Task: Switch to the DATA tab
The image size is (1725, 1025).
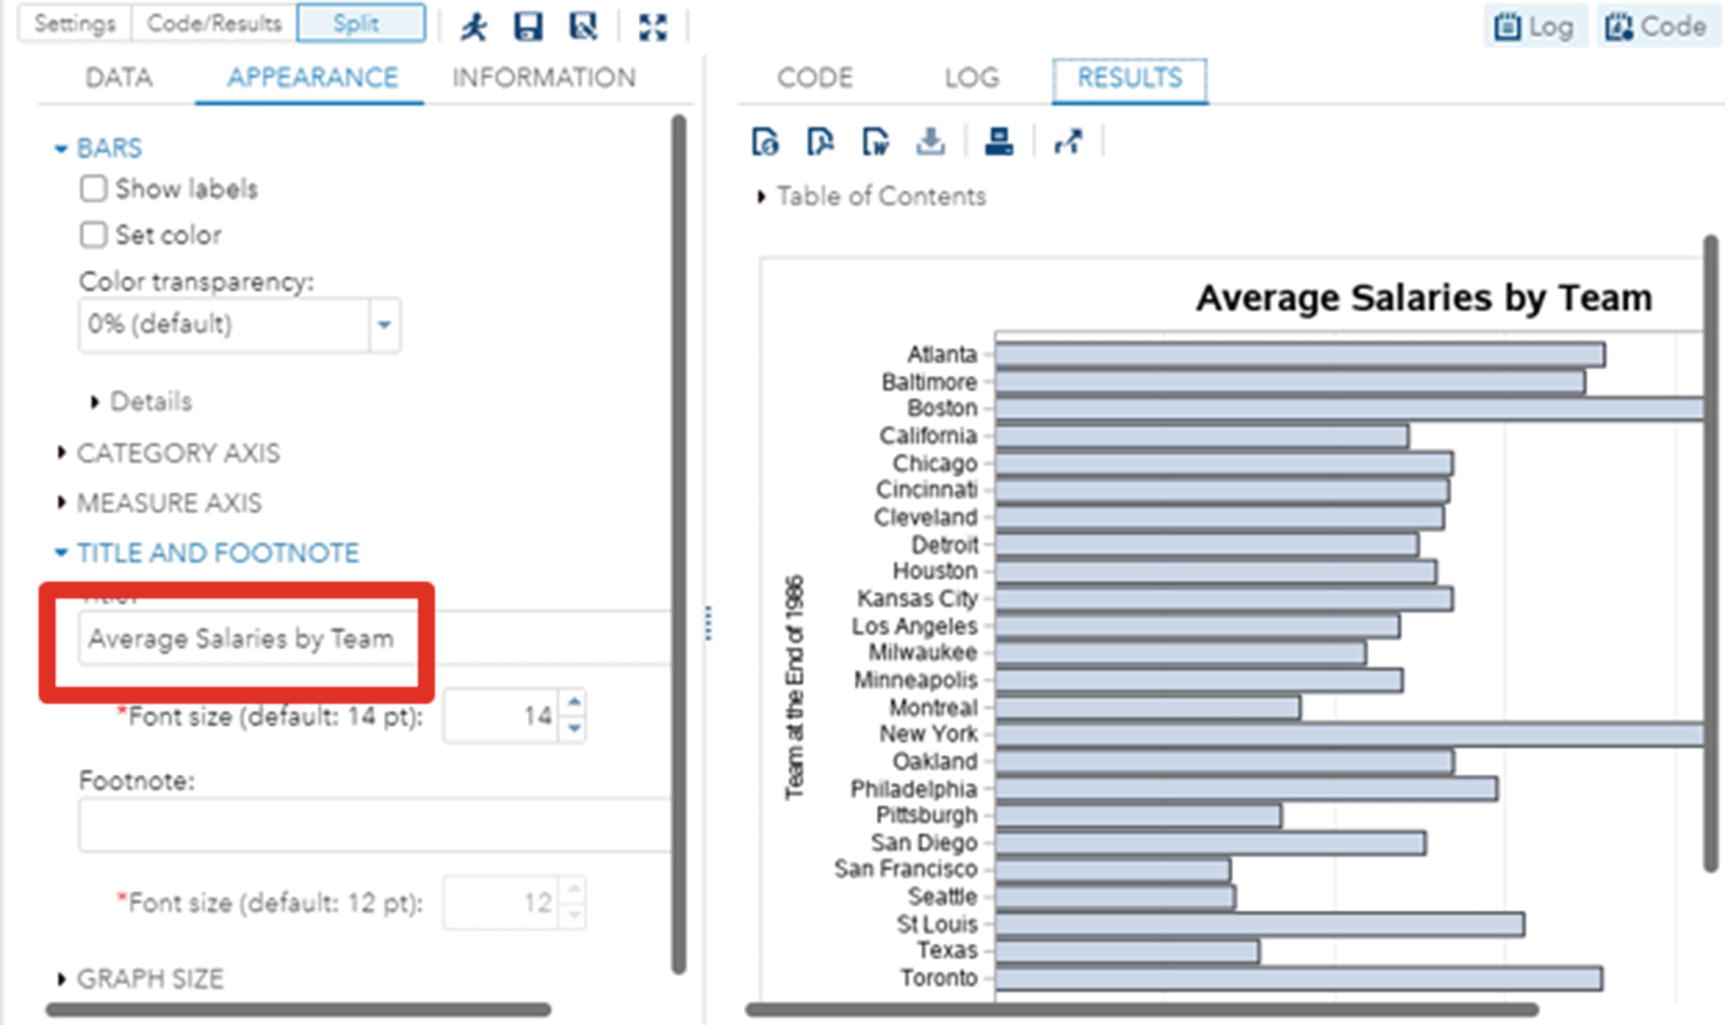Action: pyautogui.click(x=117, y=77)
